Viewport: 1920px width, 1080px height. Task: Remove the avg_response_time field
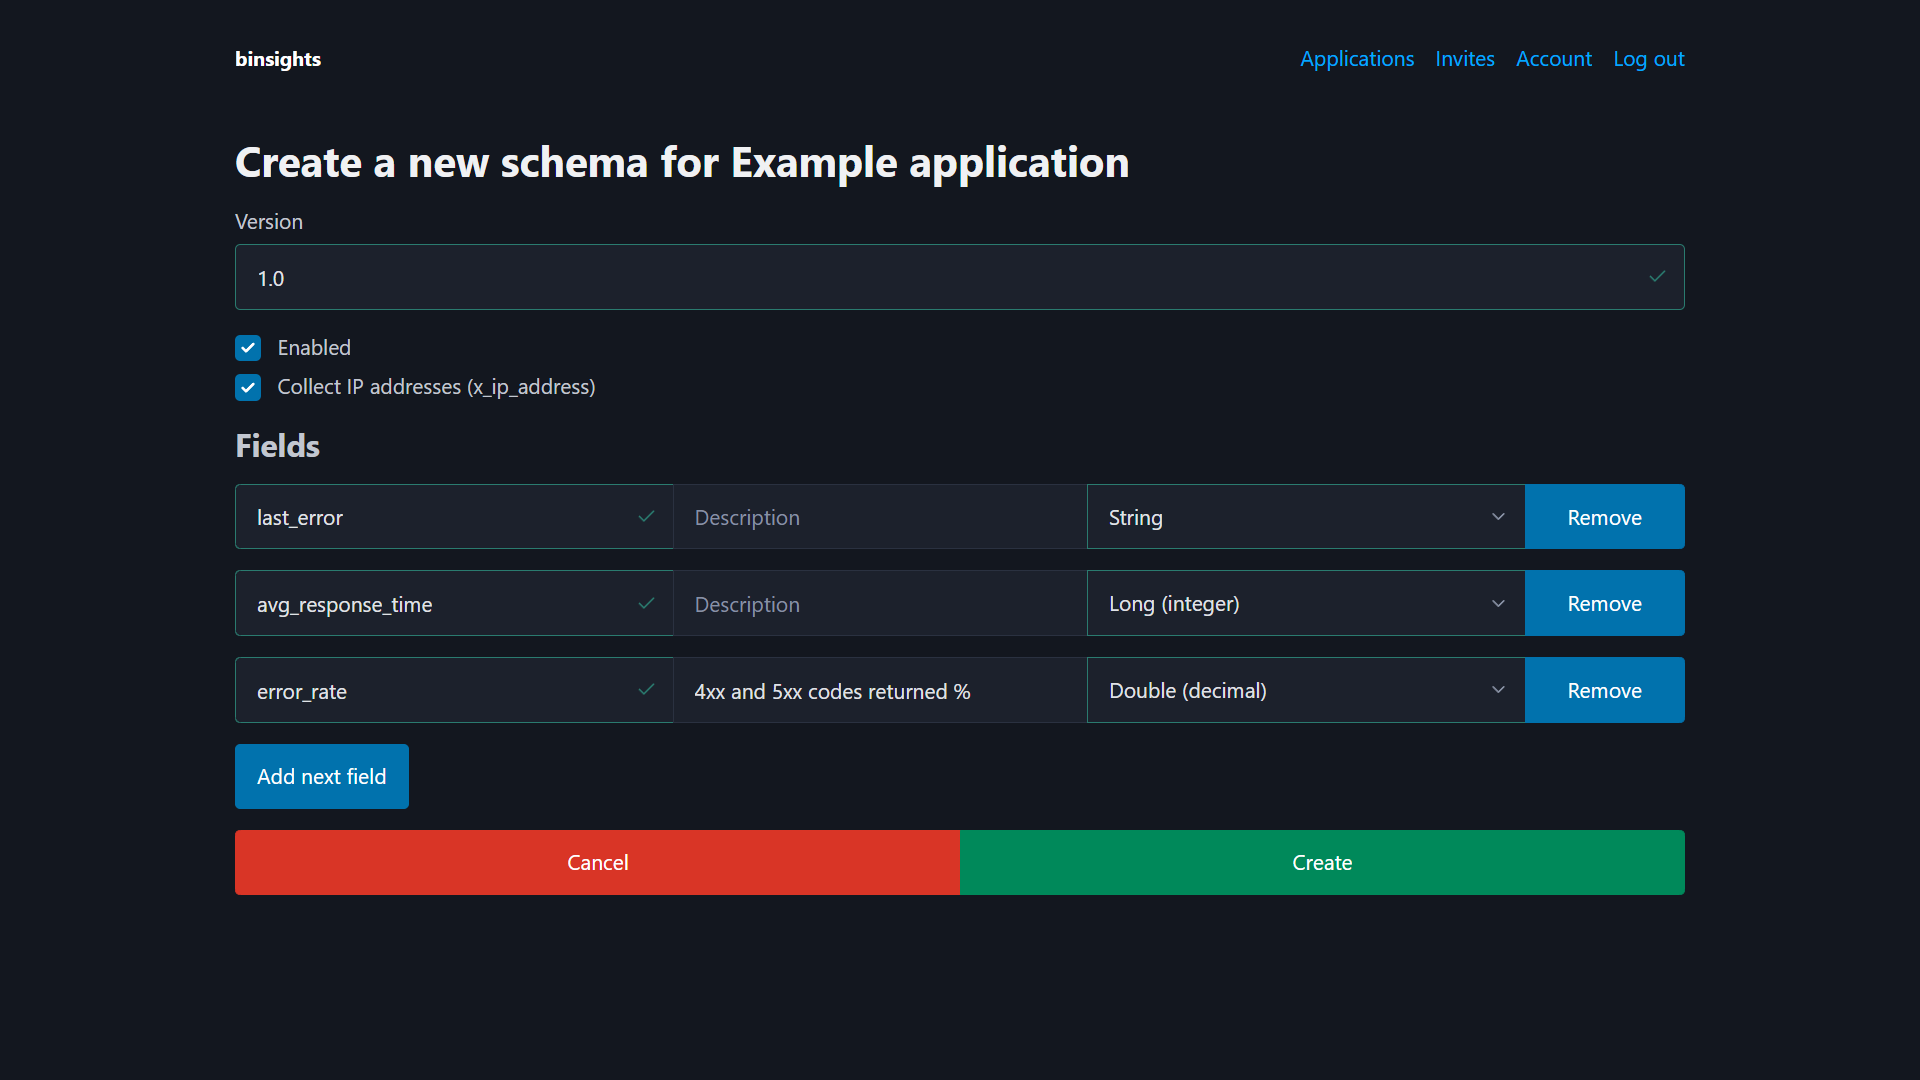pos(1604,603)
